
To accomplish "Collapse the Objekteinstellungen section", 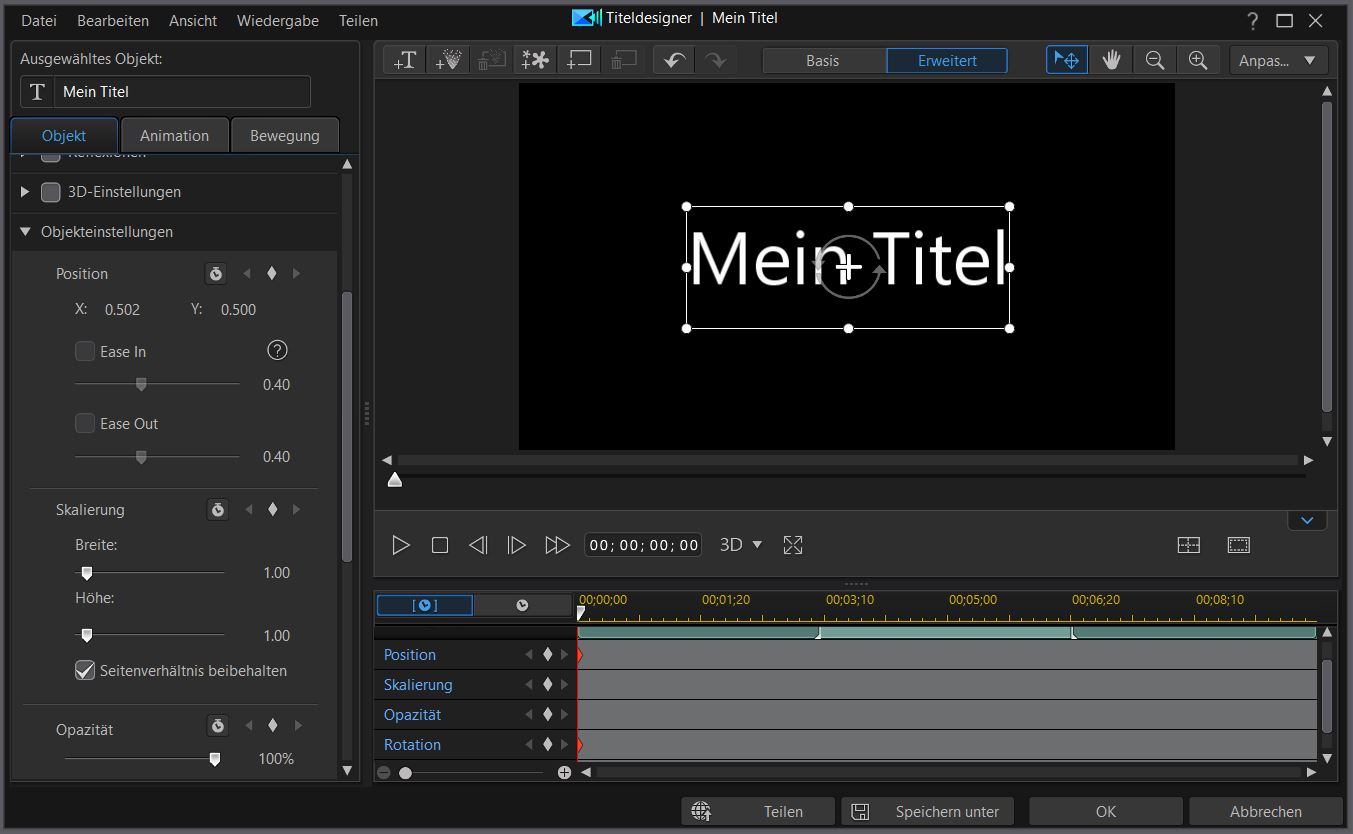I will click(x=25, y=231).
